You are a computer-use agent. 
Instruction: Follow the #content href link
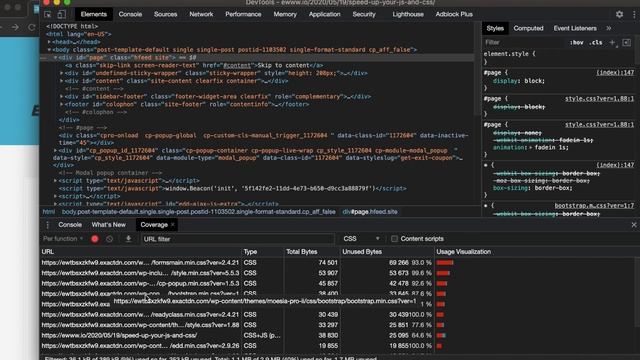pos(237,65)
